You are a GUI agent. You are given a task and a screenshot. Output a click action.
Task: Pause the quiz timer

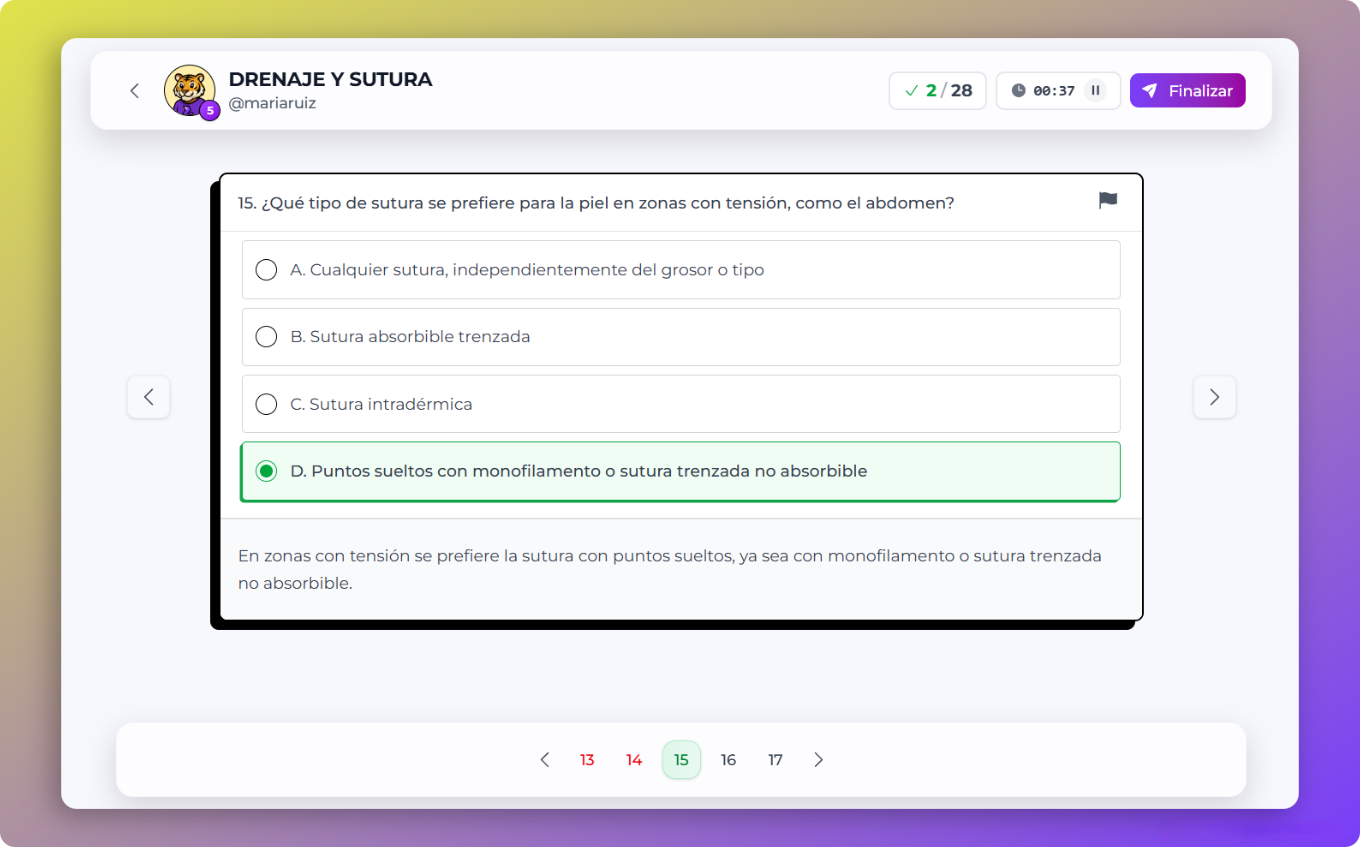(x=1096, y=90)
